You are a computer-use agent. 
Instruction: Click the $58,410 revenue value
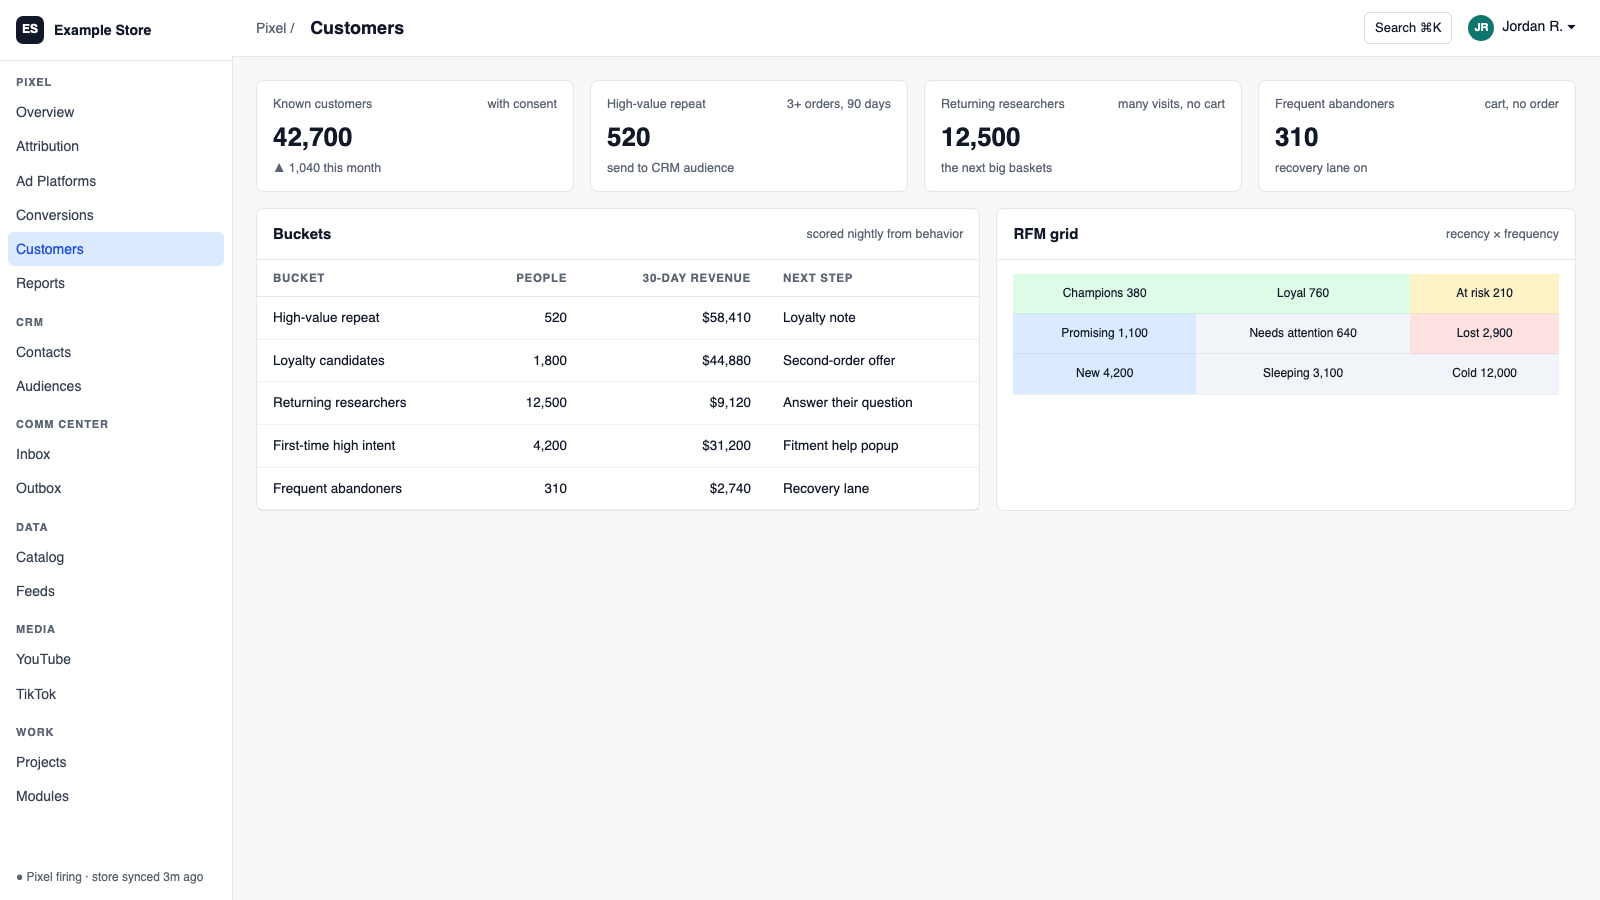click(x=726, y=318)
